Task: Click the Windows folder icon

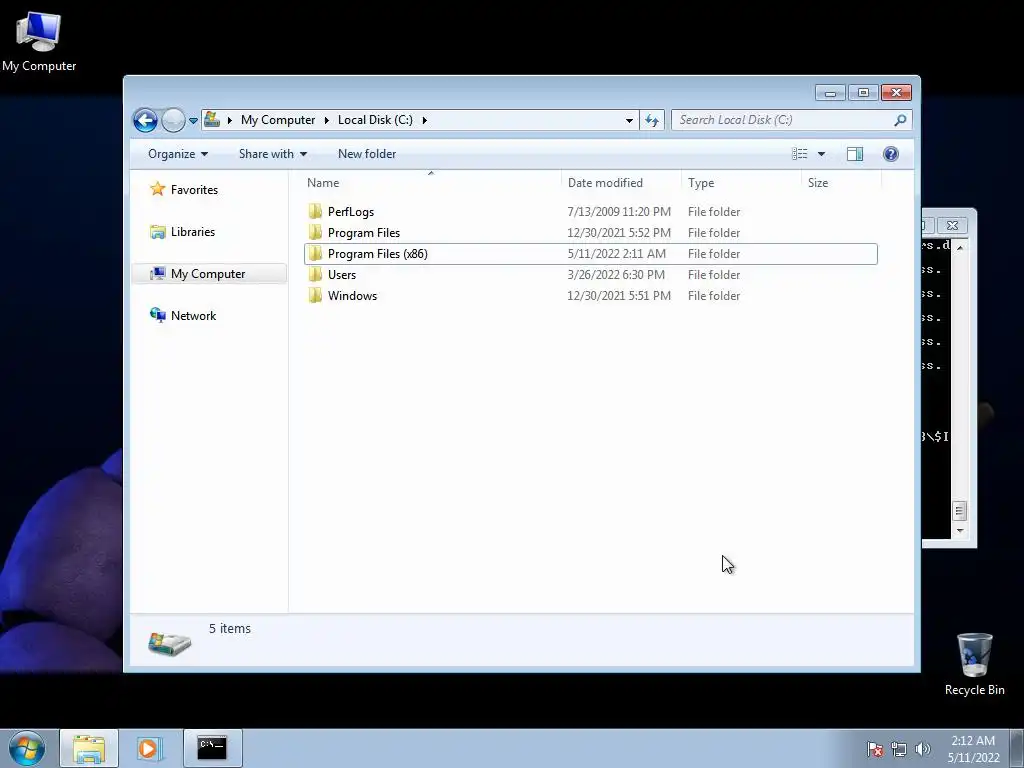Action: 315,295
